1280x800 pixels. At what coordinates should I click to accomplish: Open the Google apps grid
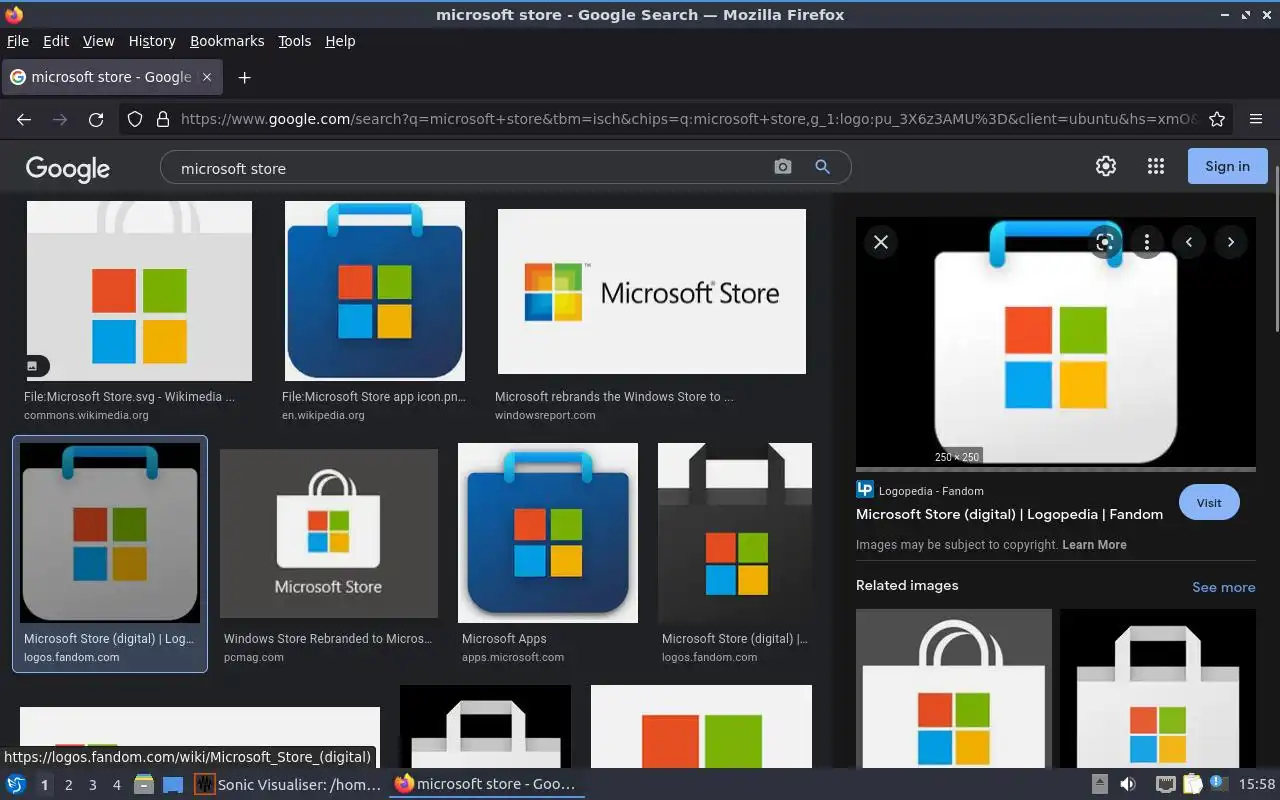1156,166
